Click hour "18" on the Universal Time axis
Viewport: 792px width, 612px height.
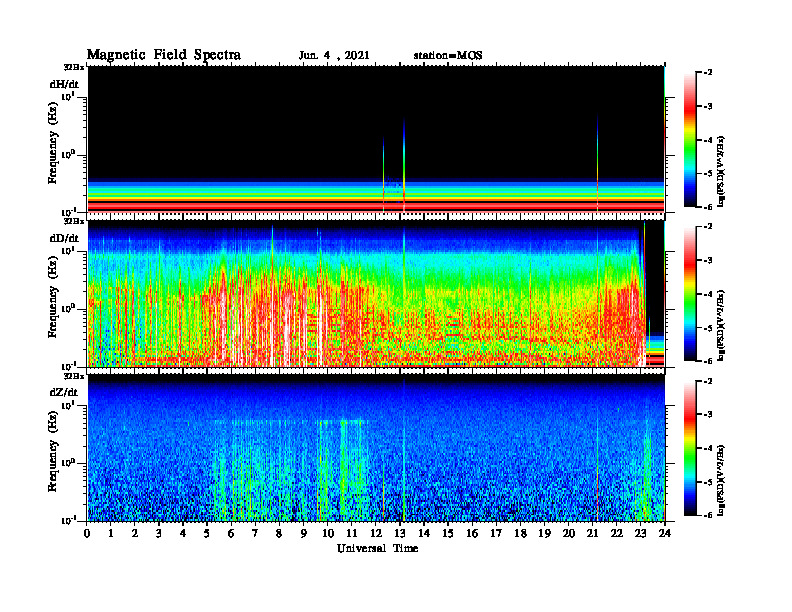[520, 534]
